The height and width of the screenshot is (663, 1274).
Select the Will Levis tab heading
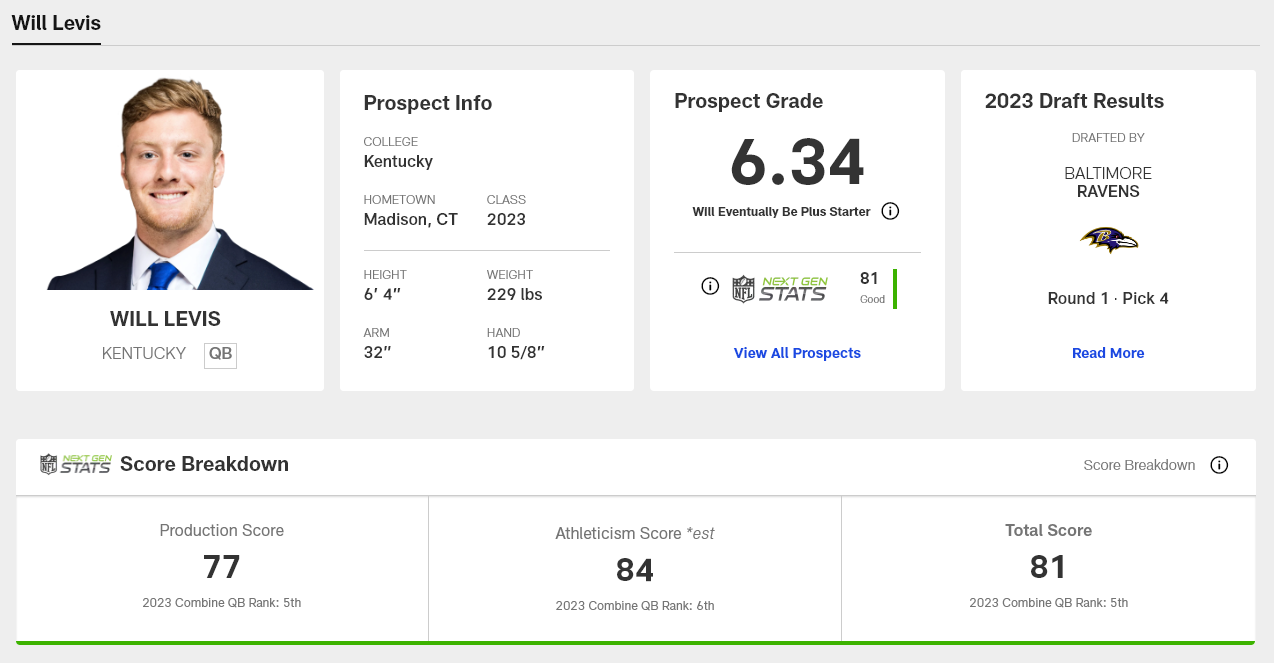click(x=56, y=23)
